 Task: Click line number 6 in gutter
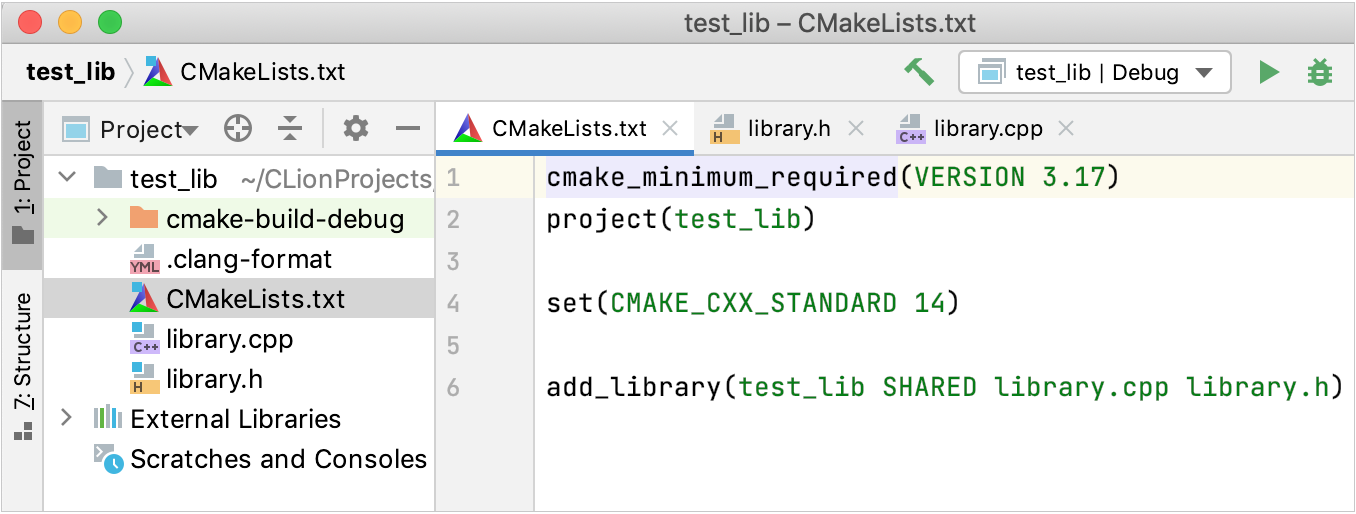pyautogui.click(x=453, y=387)
